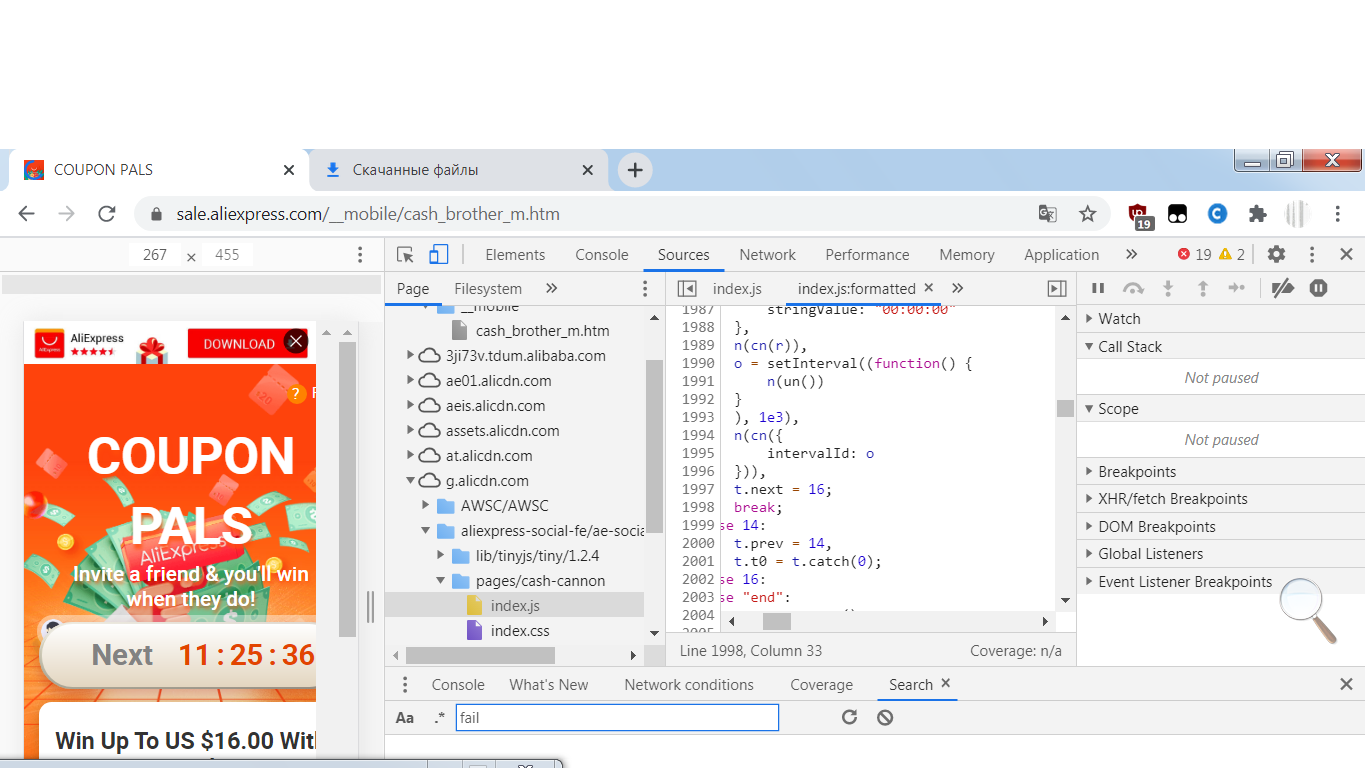Screen dimensions: 1366x768
Task: Click the search refresh icon
Action: click(x=849, y=717)
